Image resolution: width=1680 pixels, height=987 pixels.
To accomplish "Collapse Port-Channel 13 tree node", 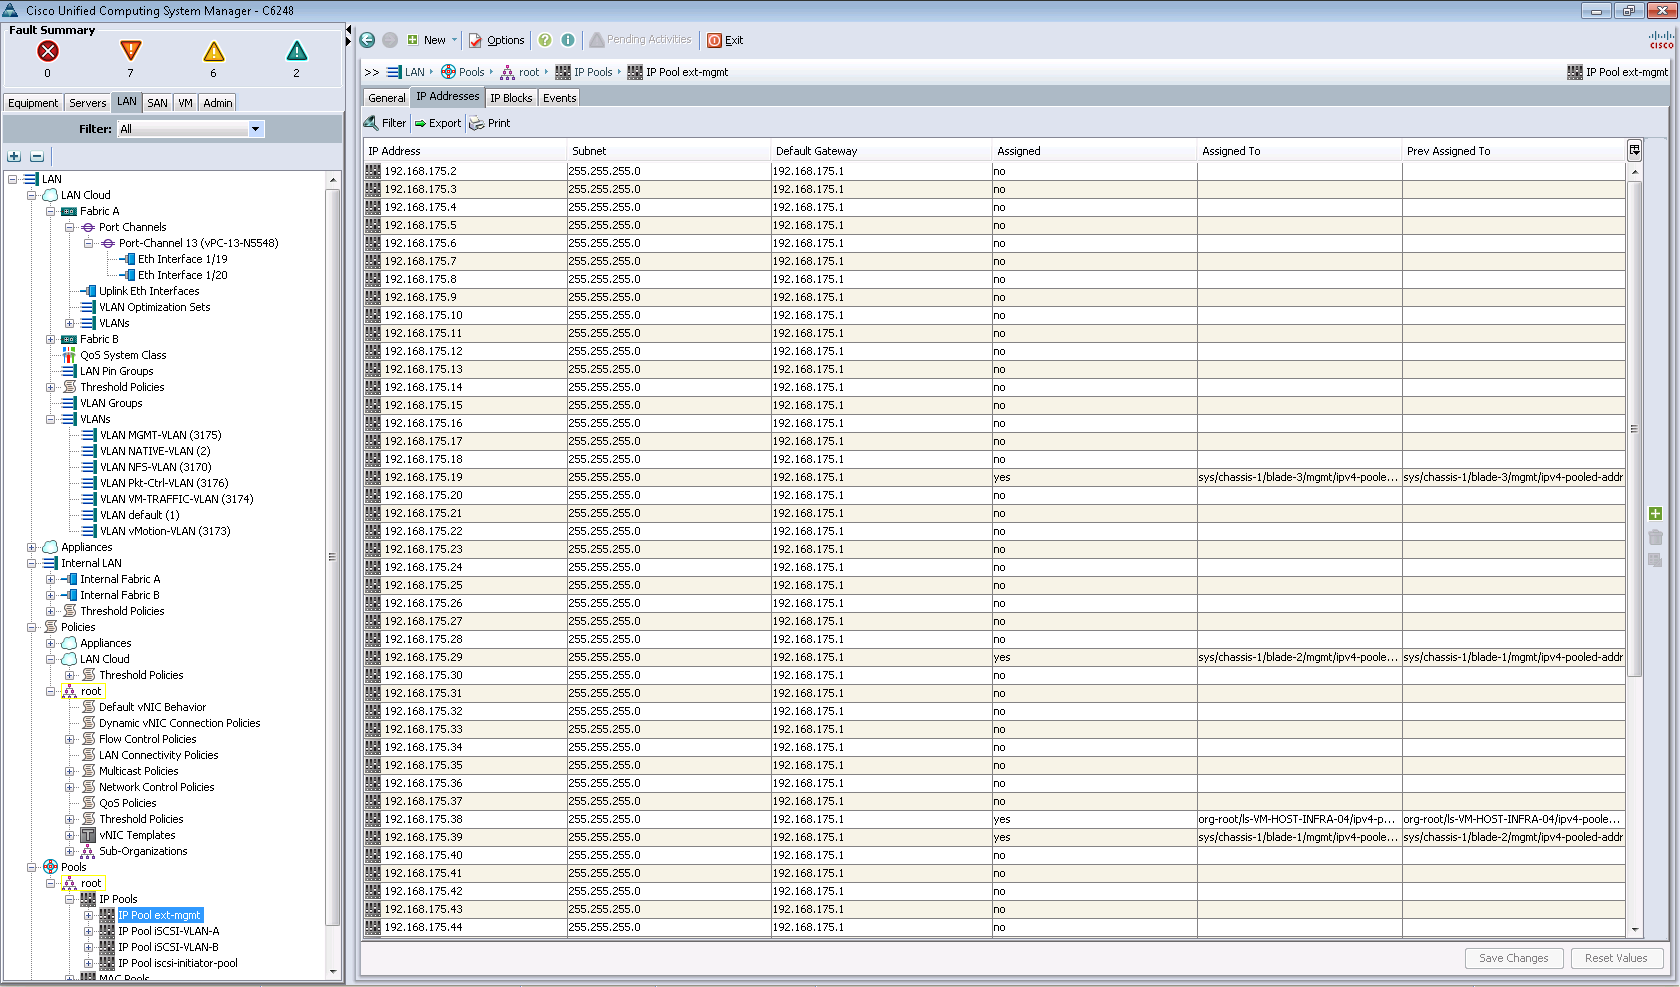I will coord(88,243).
